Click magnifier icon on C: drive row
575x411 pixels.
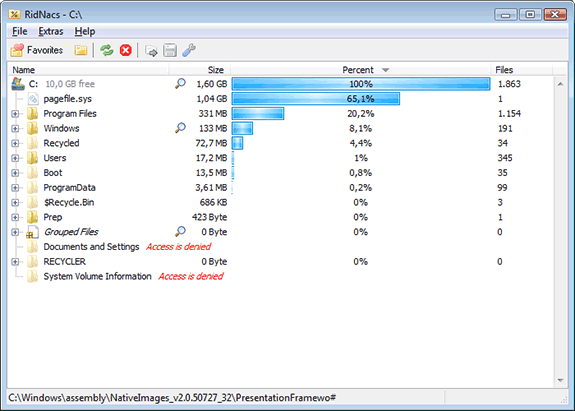coord(180,83)
